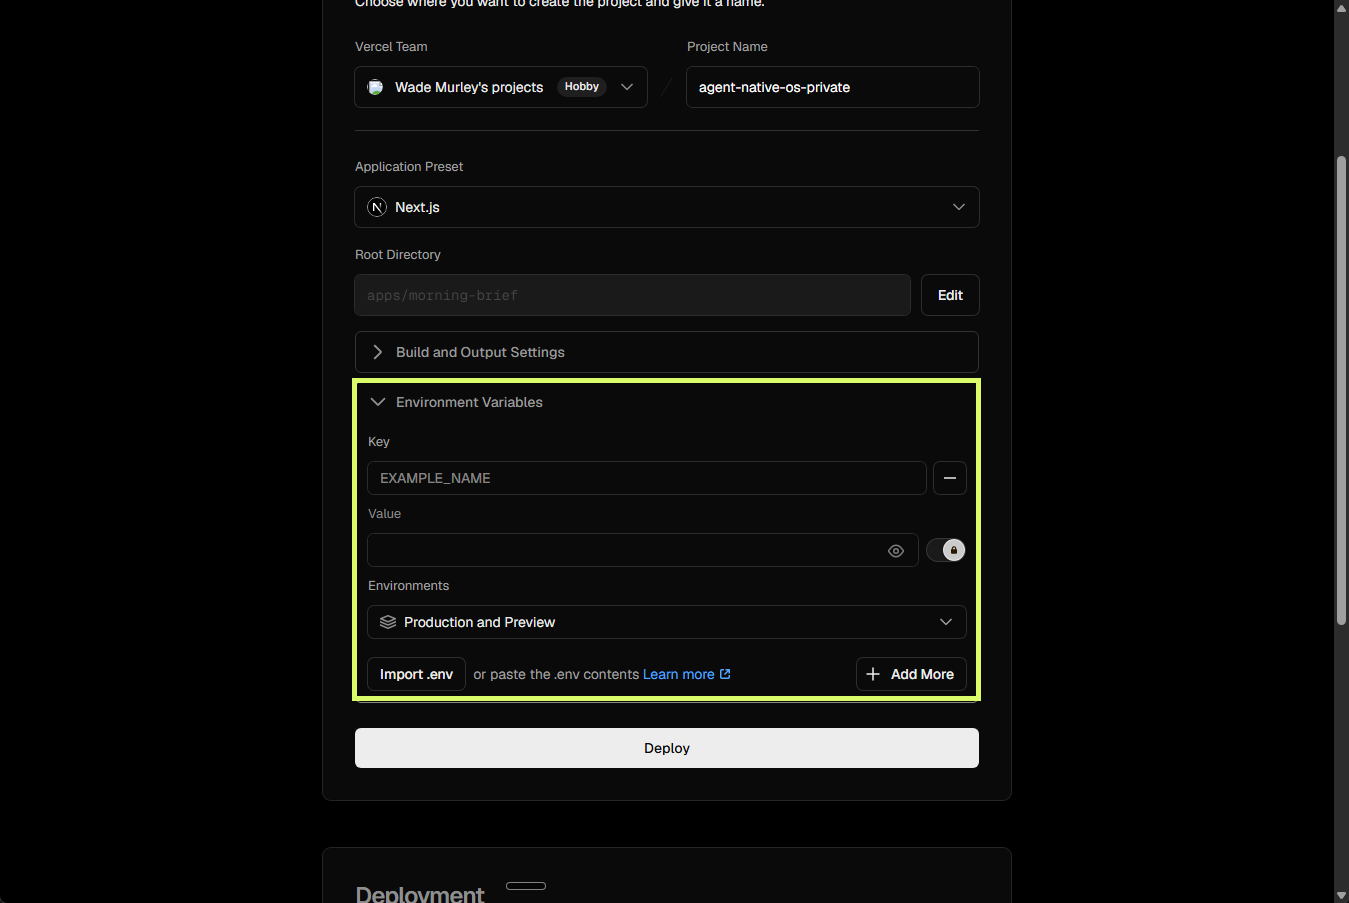Click the Import .env button
The width and height of the screenshot is (1349, 903).
(x=416, y=674)
